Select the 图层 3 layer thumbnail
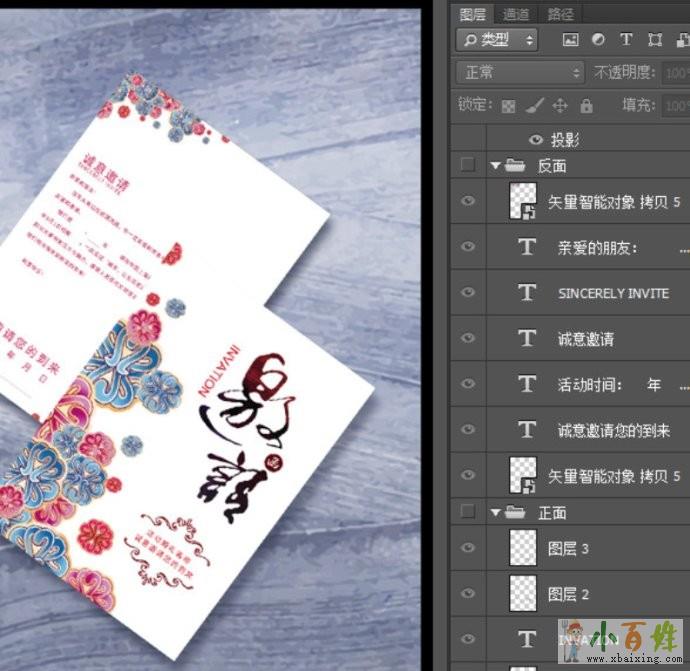The height and width of the screenshot is (671, 690). (x=524, y=548)
